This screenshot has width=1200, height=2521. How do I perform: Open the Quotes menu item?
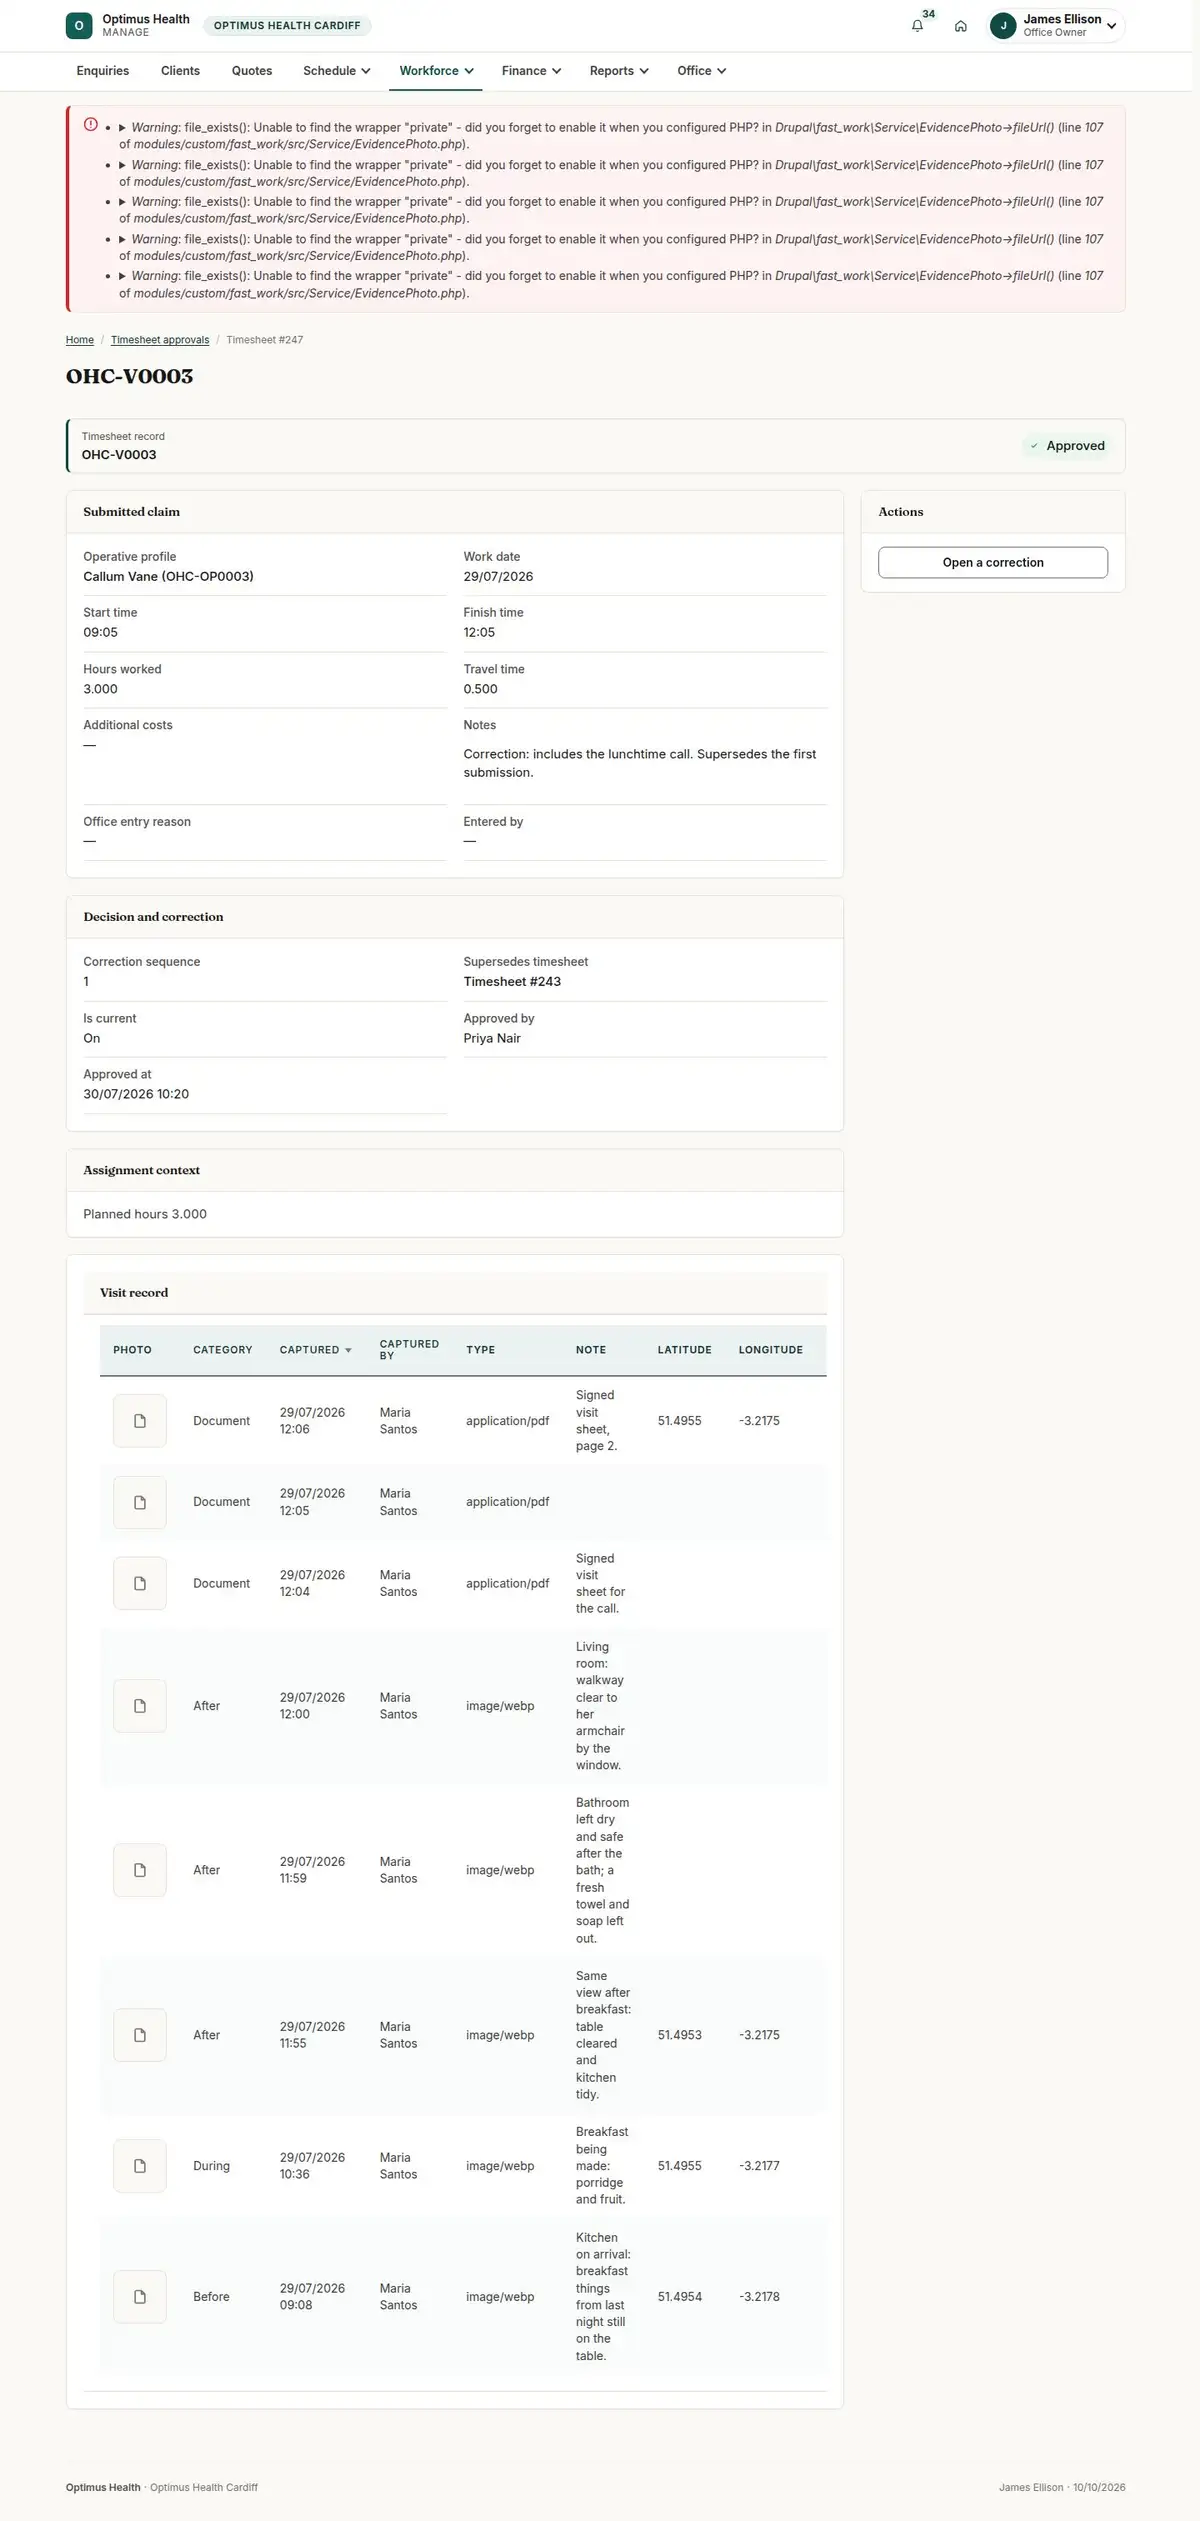click(x=252, y=71)
